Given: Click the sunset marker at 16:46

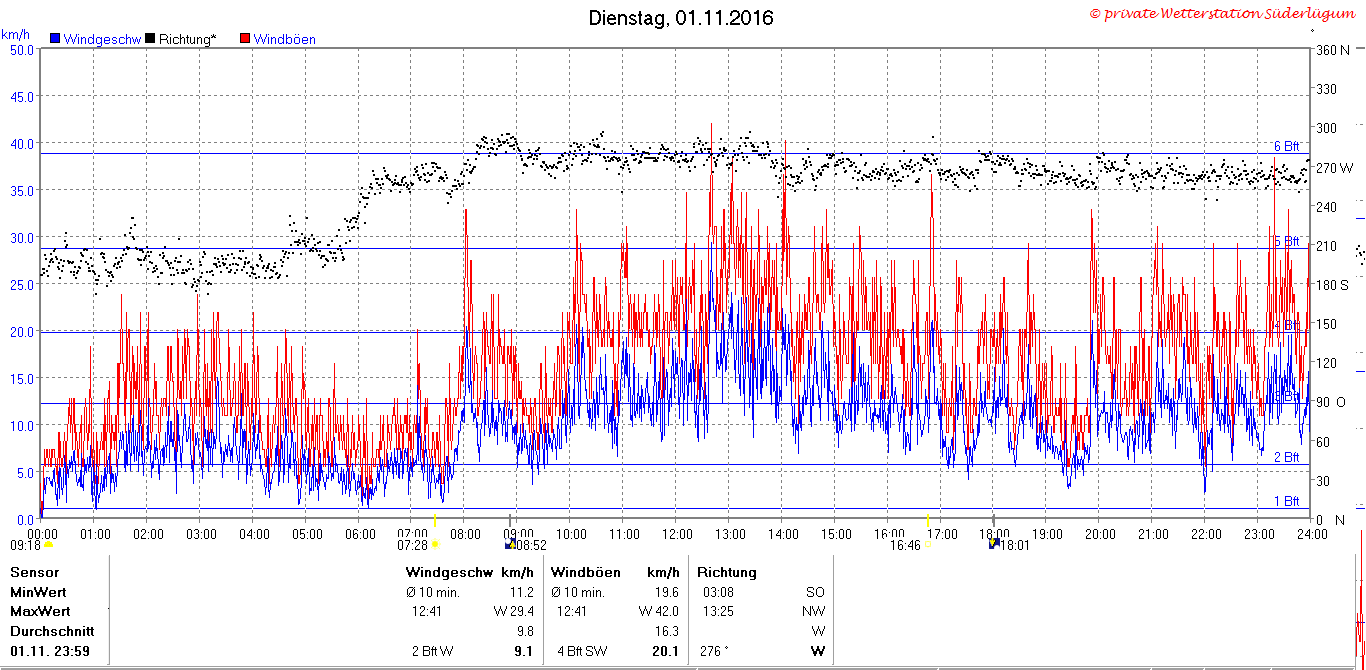Looking at the screenshot, I should tap(929, 545).
